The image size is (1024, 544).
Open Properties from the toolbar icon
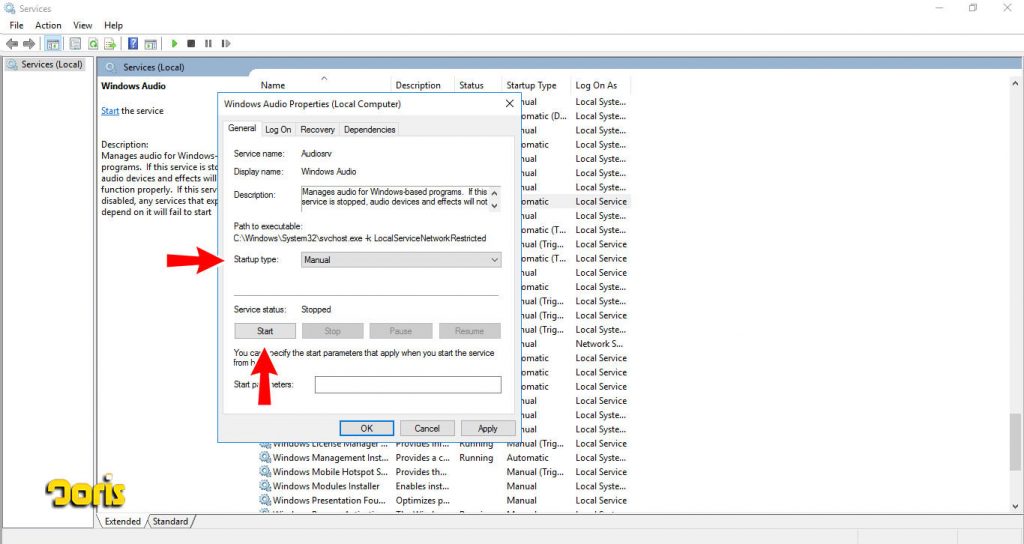tap(75, 44)
